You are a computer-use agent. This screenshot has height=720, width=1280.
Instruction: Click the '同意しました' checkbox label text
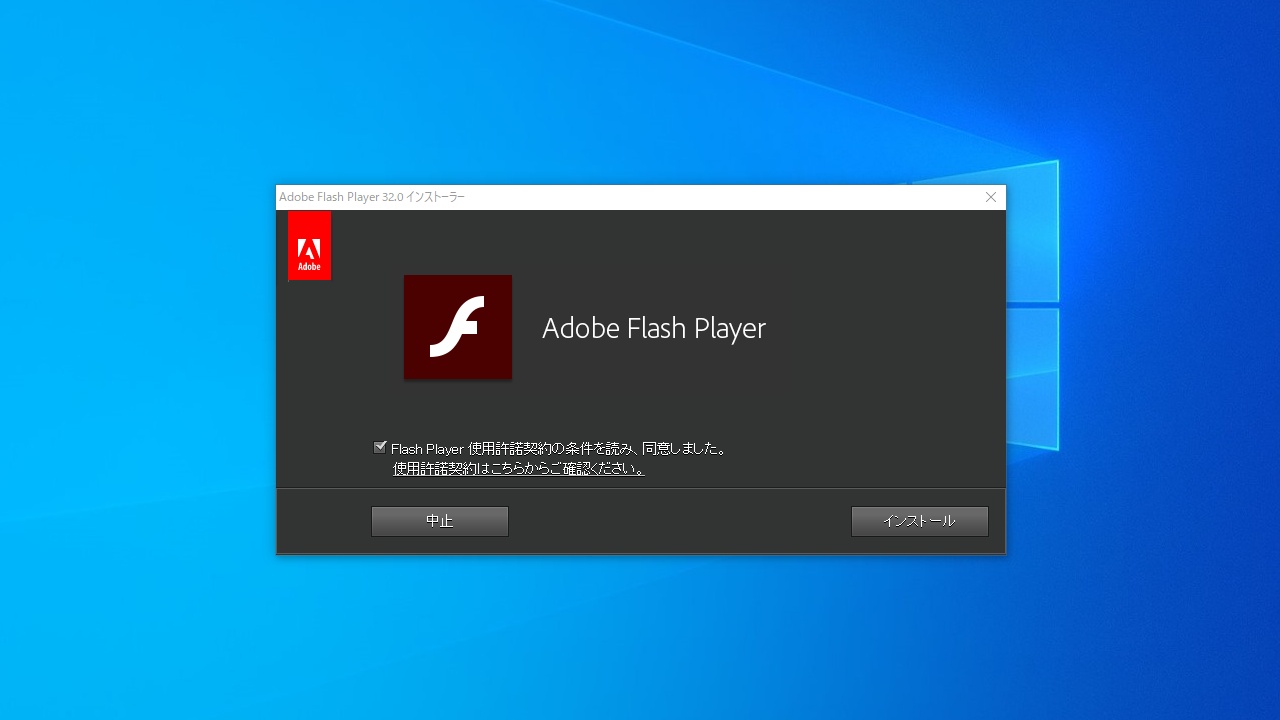558,449
